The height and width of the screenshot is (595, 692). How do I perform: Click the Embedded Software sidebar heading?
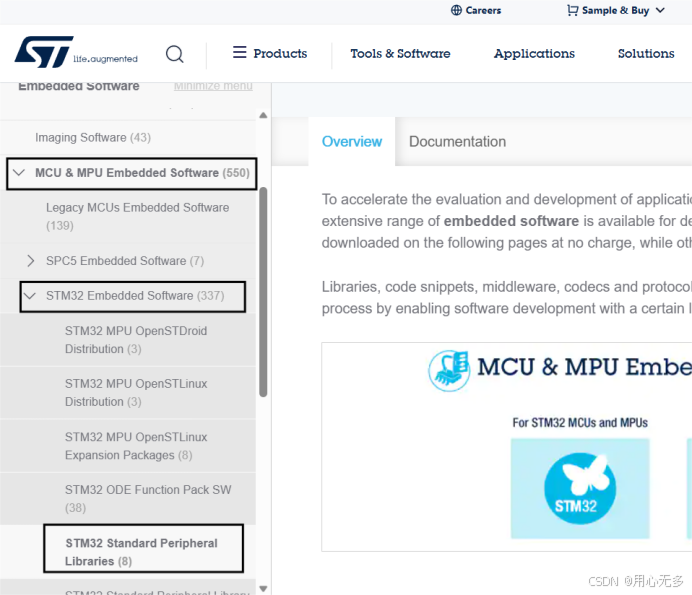point(79,86)
